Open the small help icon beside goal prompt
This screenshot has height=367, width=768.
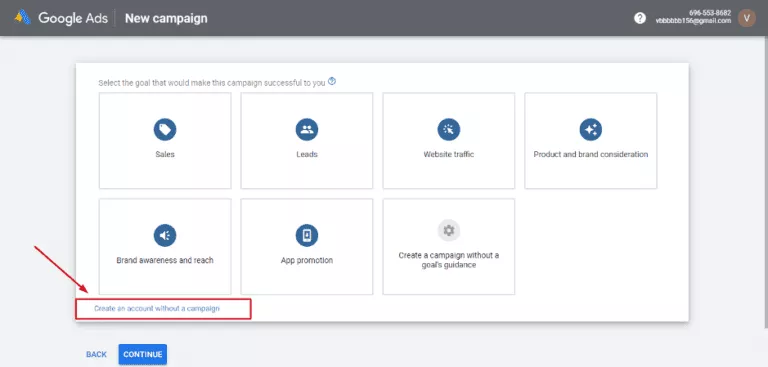click(x=332, y=81)
